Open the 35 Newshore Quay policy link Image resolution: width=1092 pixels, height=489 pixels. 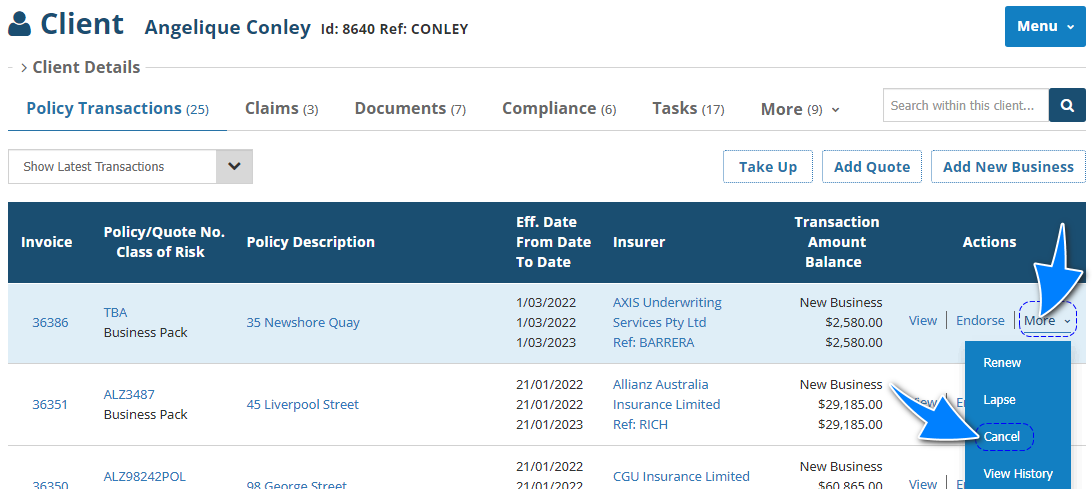point(303,323)
